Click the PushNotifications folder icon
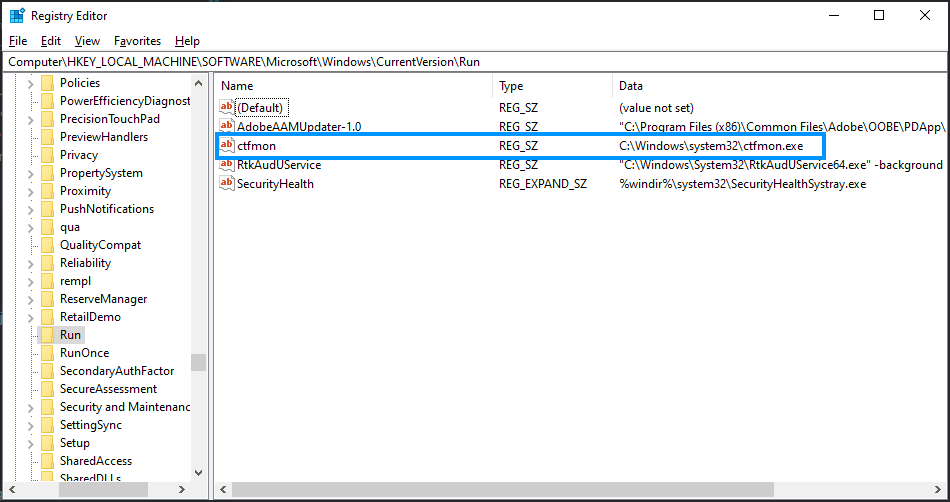The image size is (950, 502). point(47,209)
